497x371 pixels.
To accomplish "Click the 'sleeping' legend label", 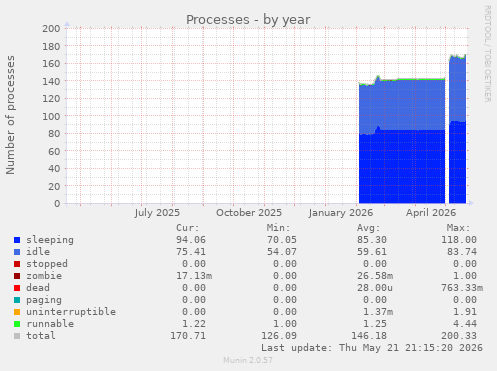I will (x=50, y=240).
